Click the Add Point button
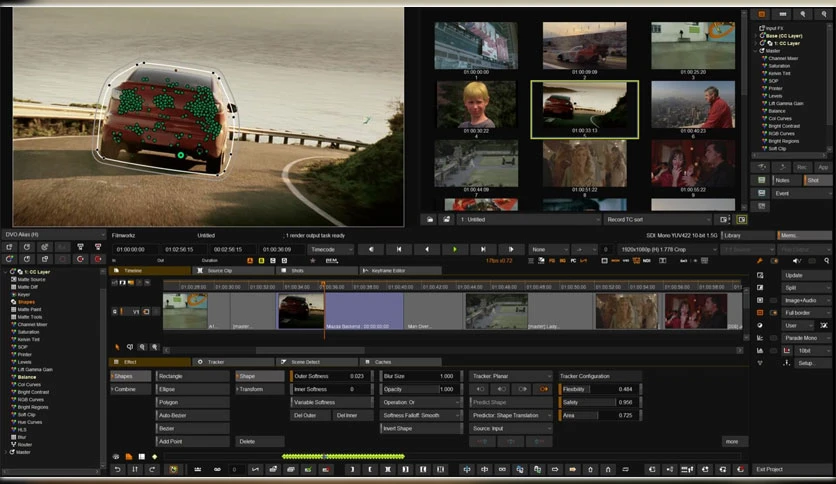This screenshot has width=836, height=484. click(192, 441)
